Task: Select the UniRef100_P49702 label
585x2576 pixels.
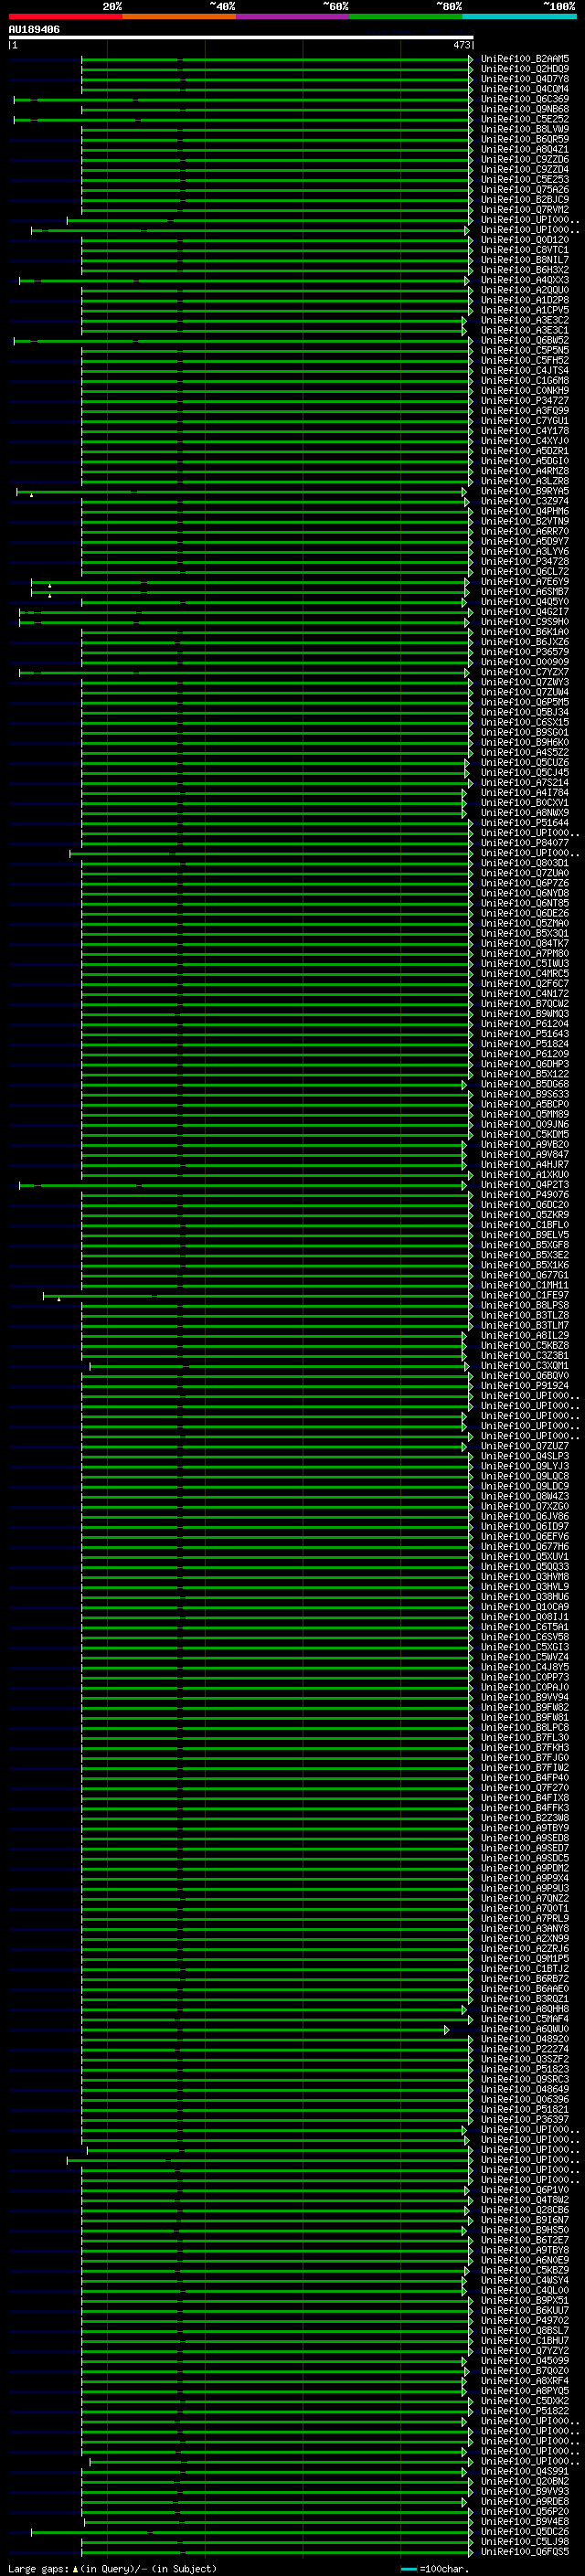Action: (525, 2320)
